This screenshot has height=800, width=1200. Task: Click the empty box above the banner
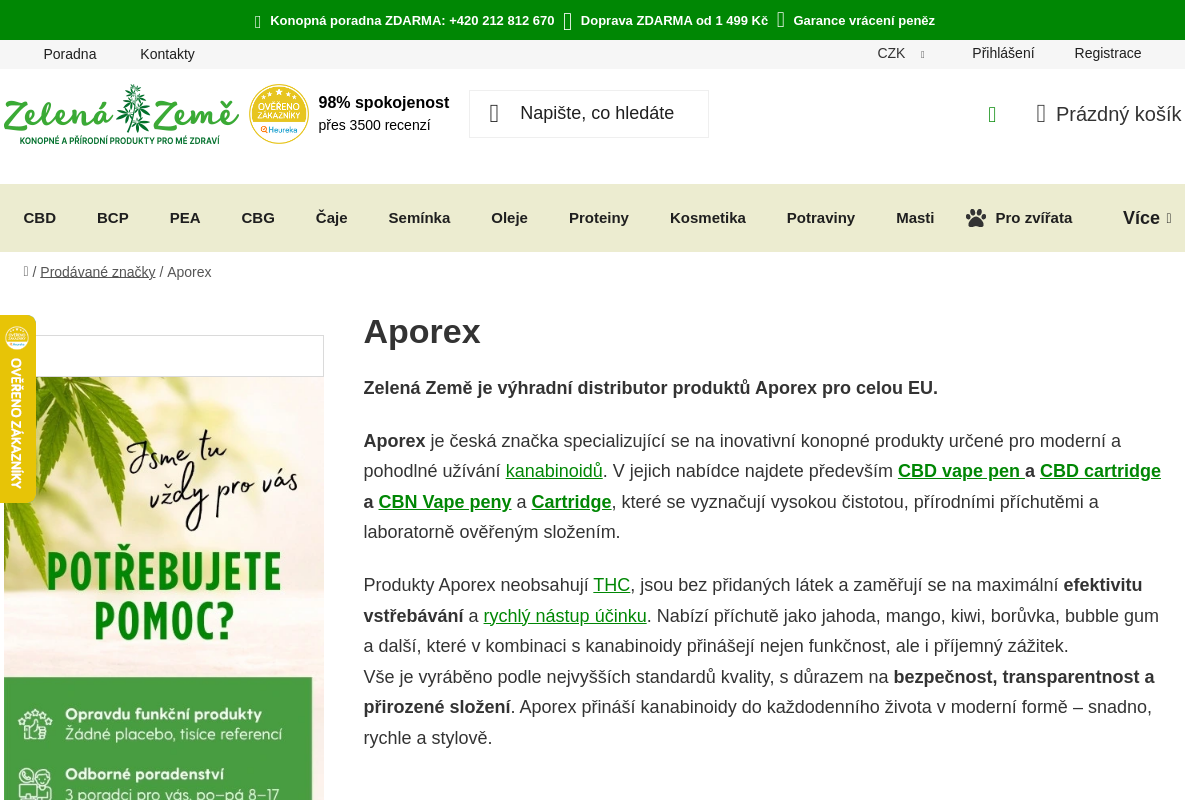tap(164, 356)
